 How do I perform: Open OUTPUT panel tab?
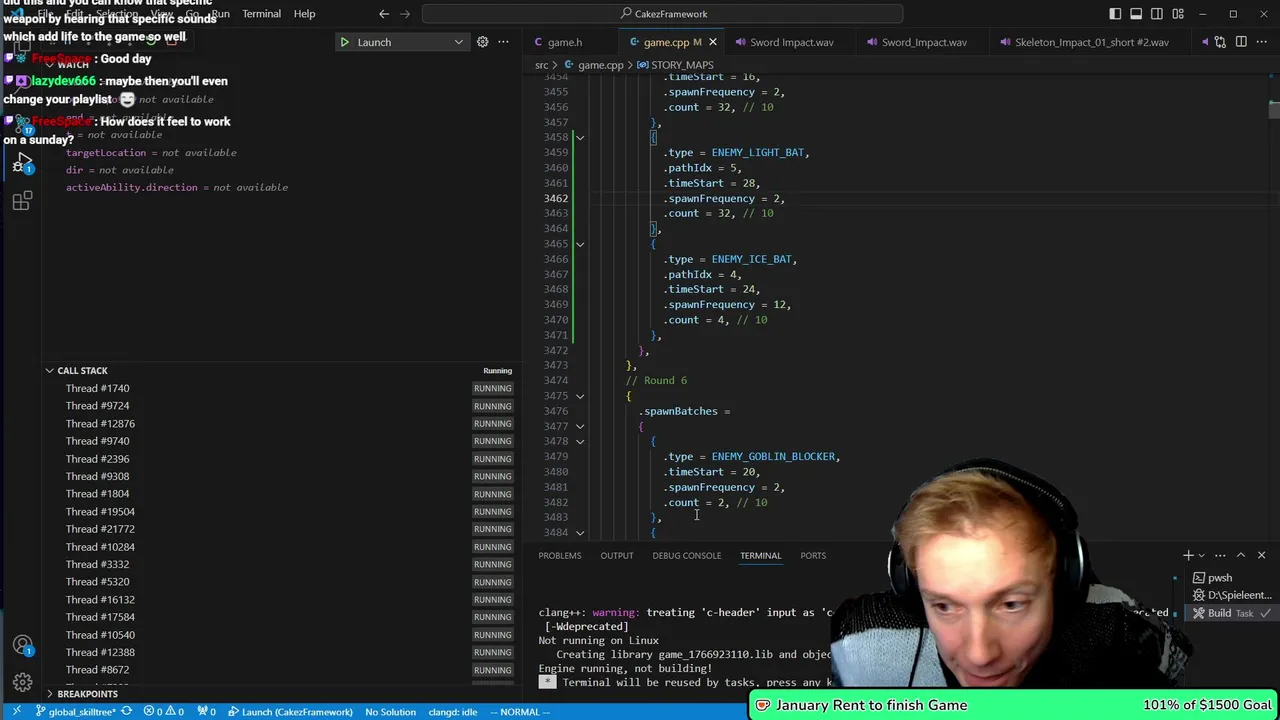pyautogui.click(x=616, y=555)
